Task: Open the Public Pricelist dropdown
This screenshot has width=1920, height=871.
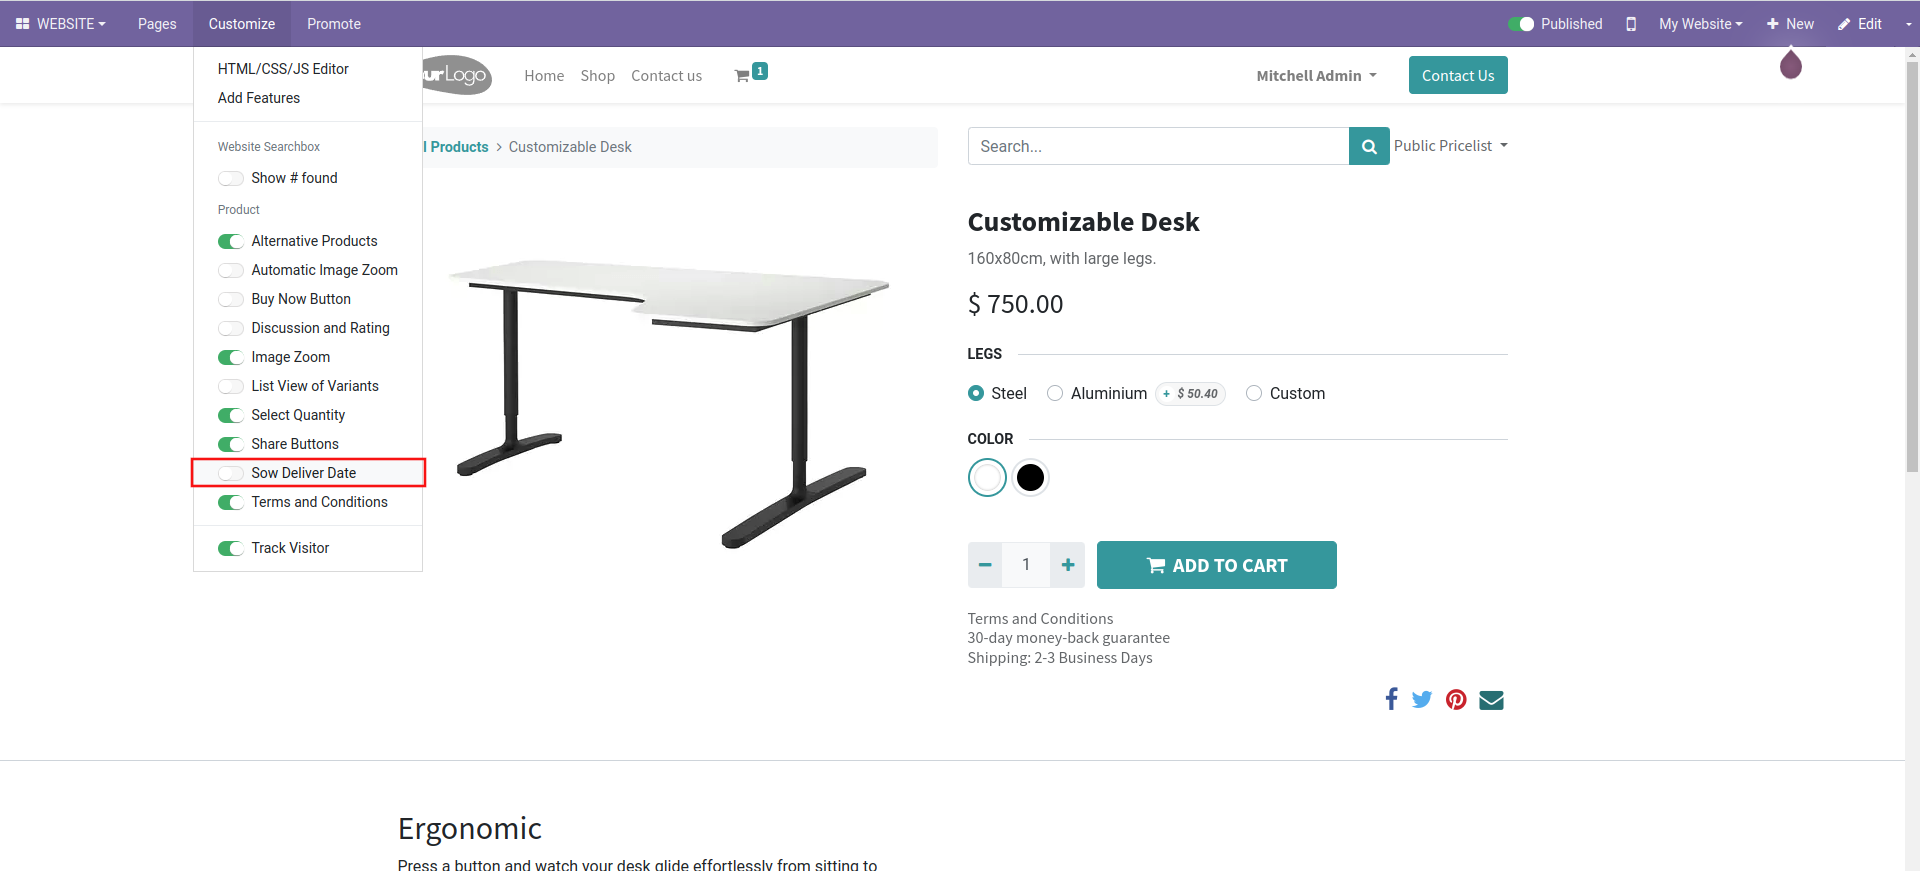Action: coord(1450,146)
